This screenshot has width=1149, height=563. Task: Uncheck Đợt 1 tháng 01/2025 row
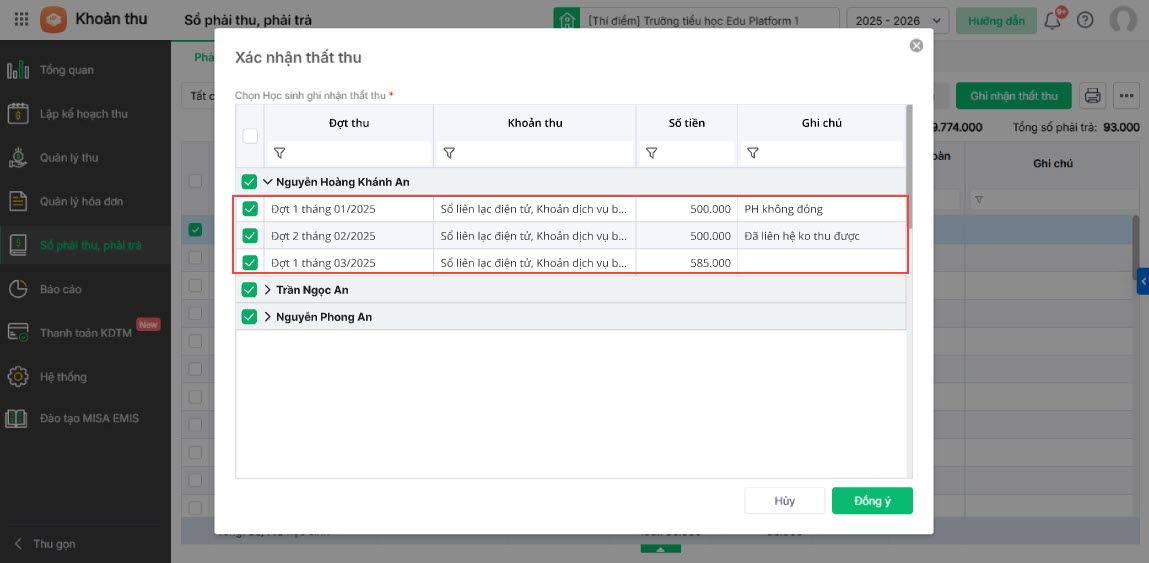(x=250, y=209)
